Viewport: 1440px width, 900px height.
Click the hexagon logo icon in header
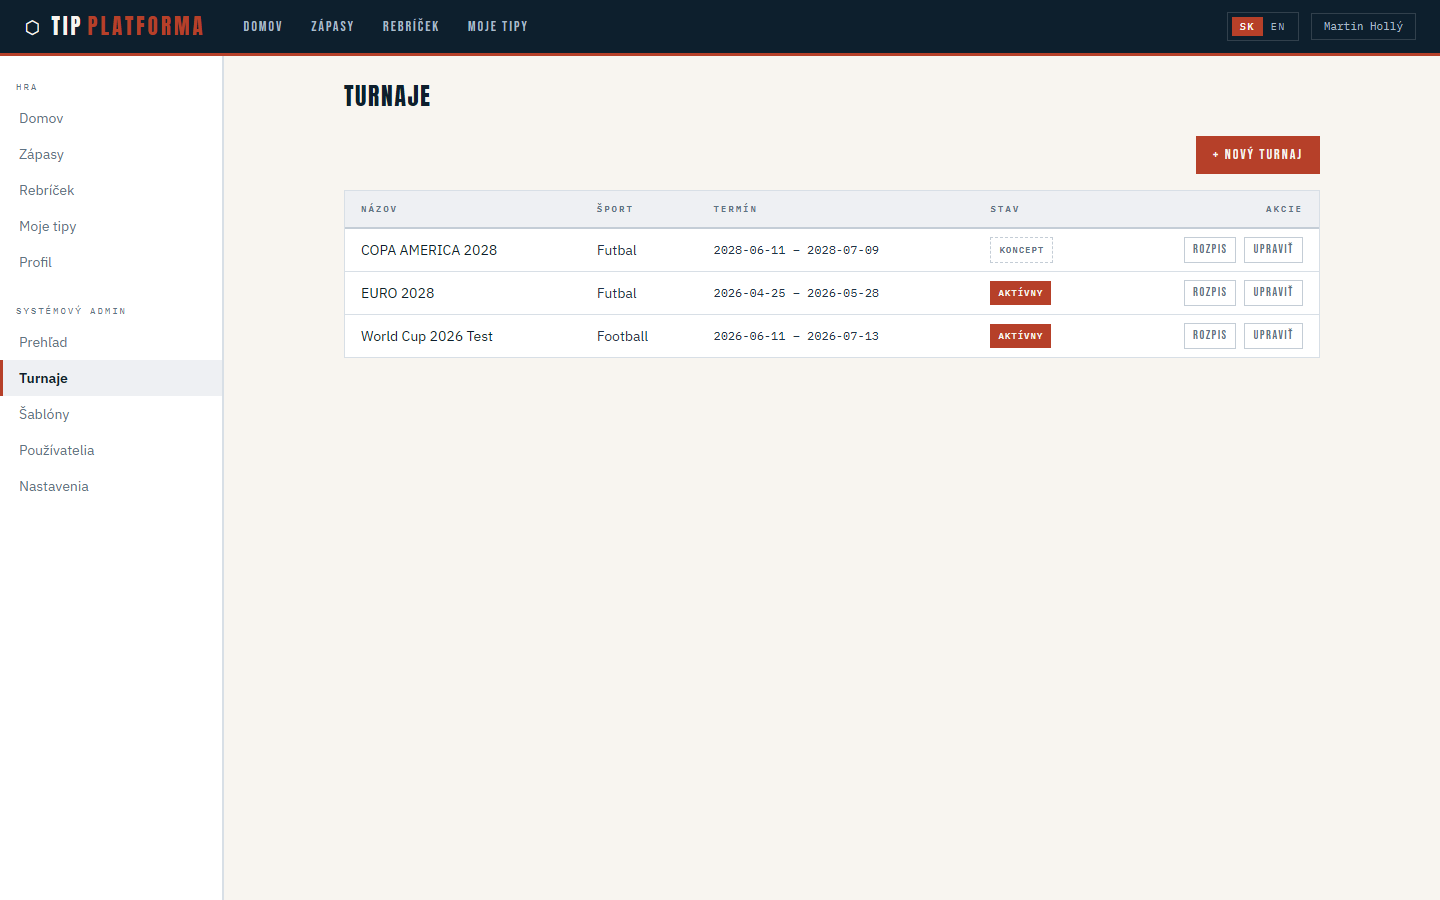[32, 27]
